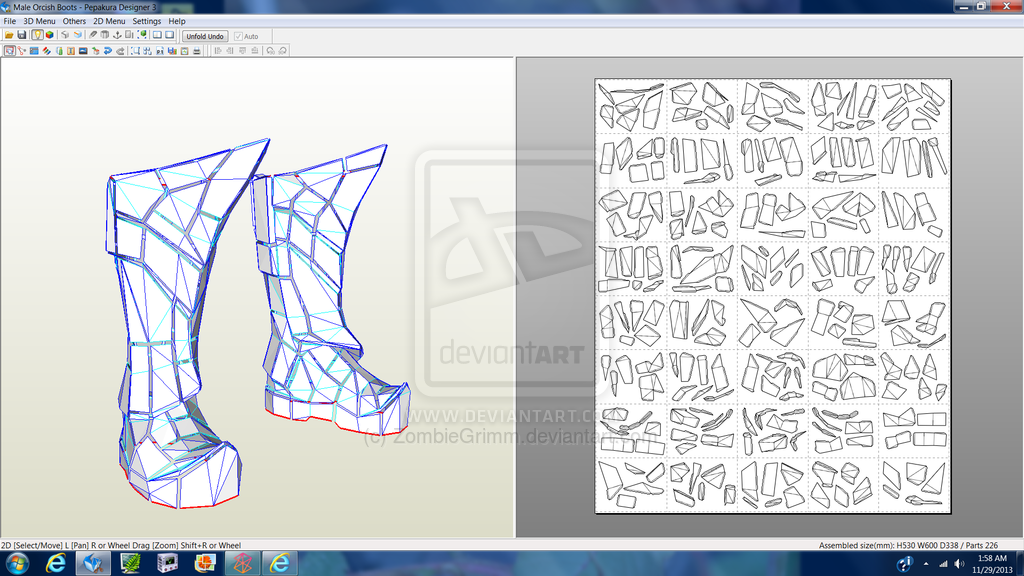The image size is (1024, 576).
Task: Open a file with the folder icon
Action: tap(9, 35)
